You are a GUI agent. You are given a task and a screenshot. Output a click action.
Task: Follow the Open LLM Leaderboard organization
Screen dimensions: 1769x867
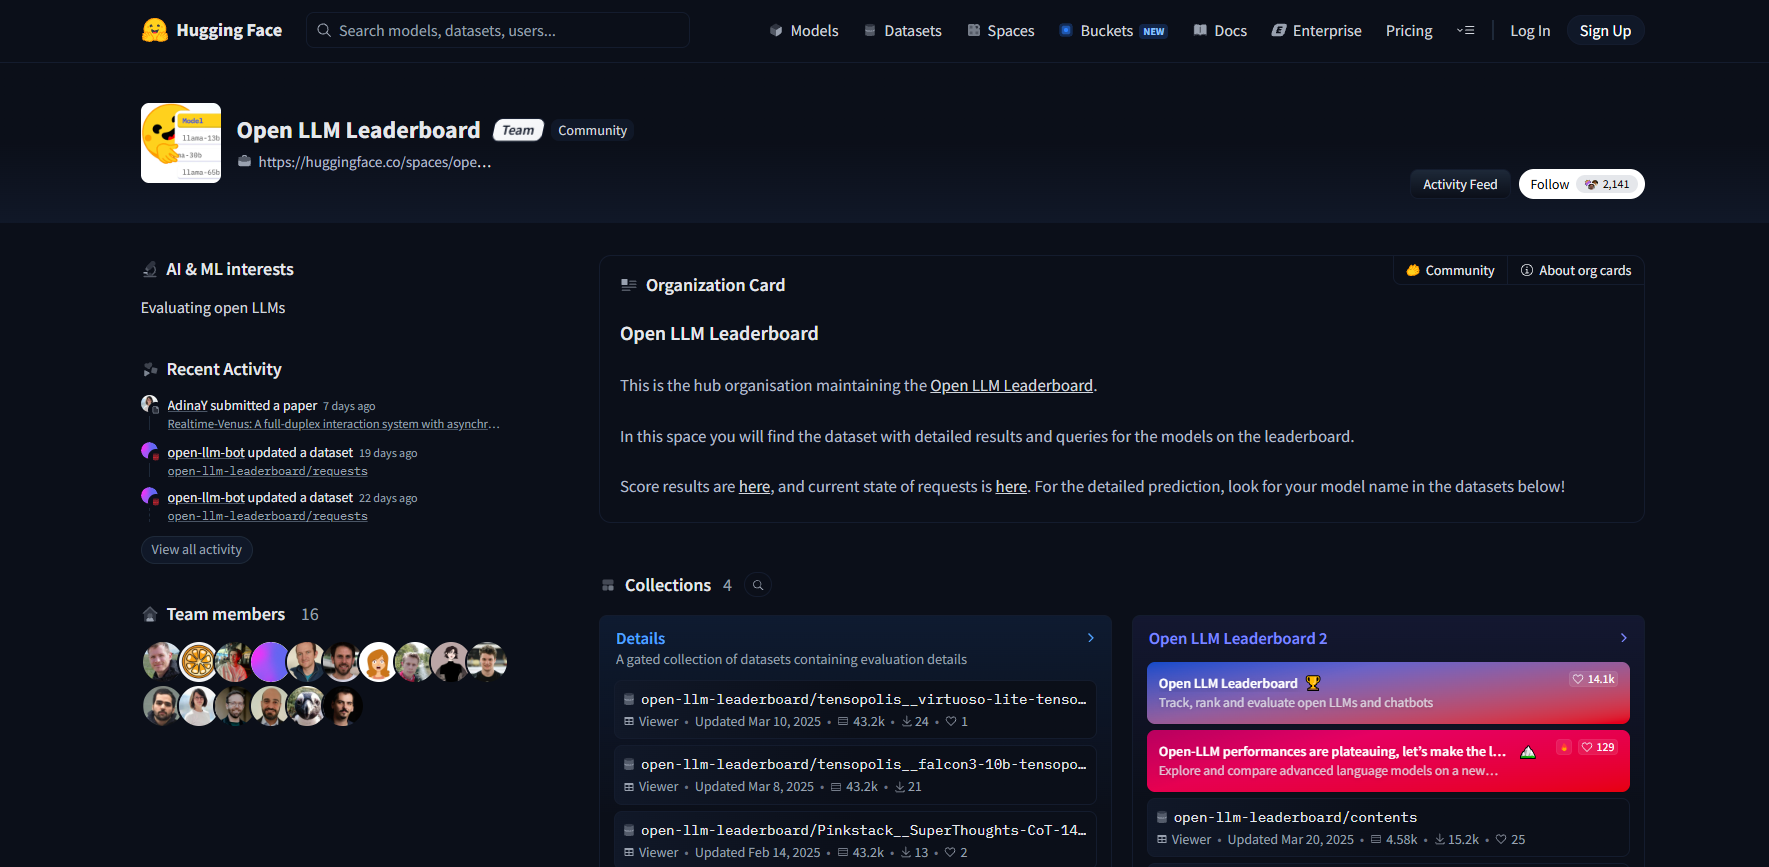pos(1549,184)
